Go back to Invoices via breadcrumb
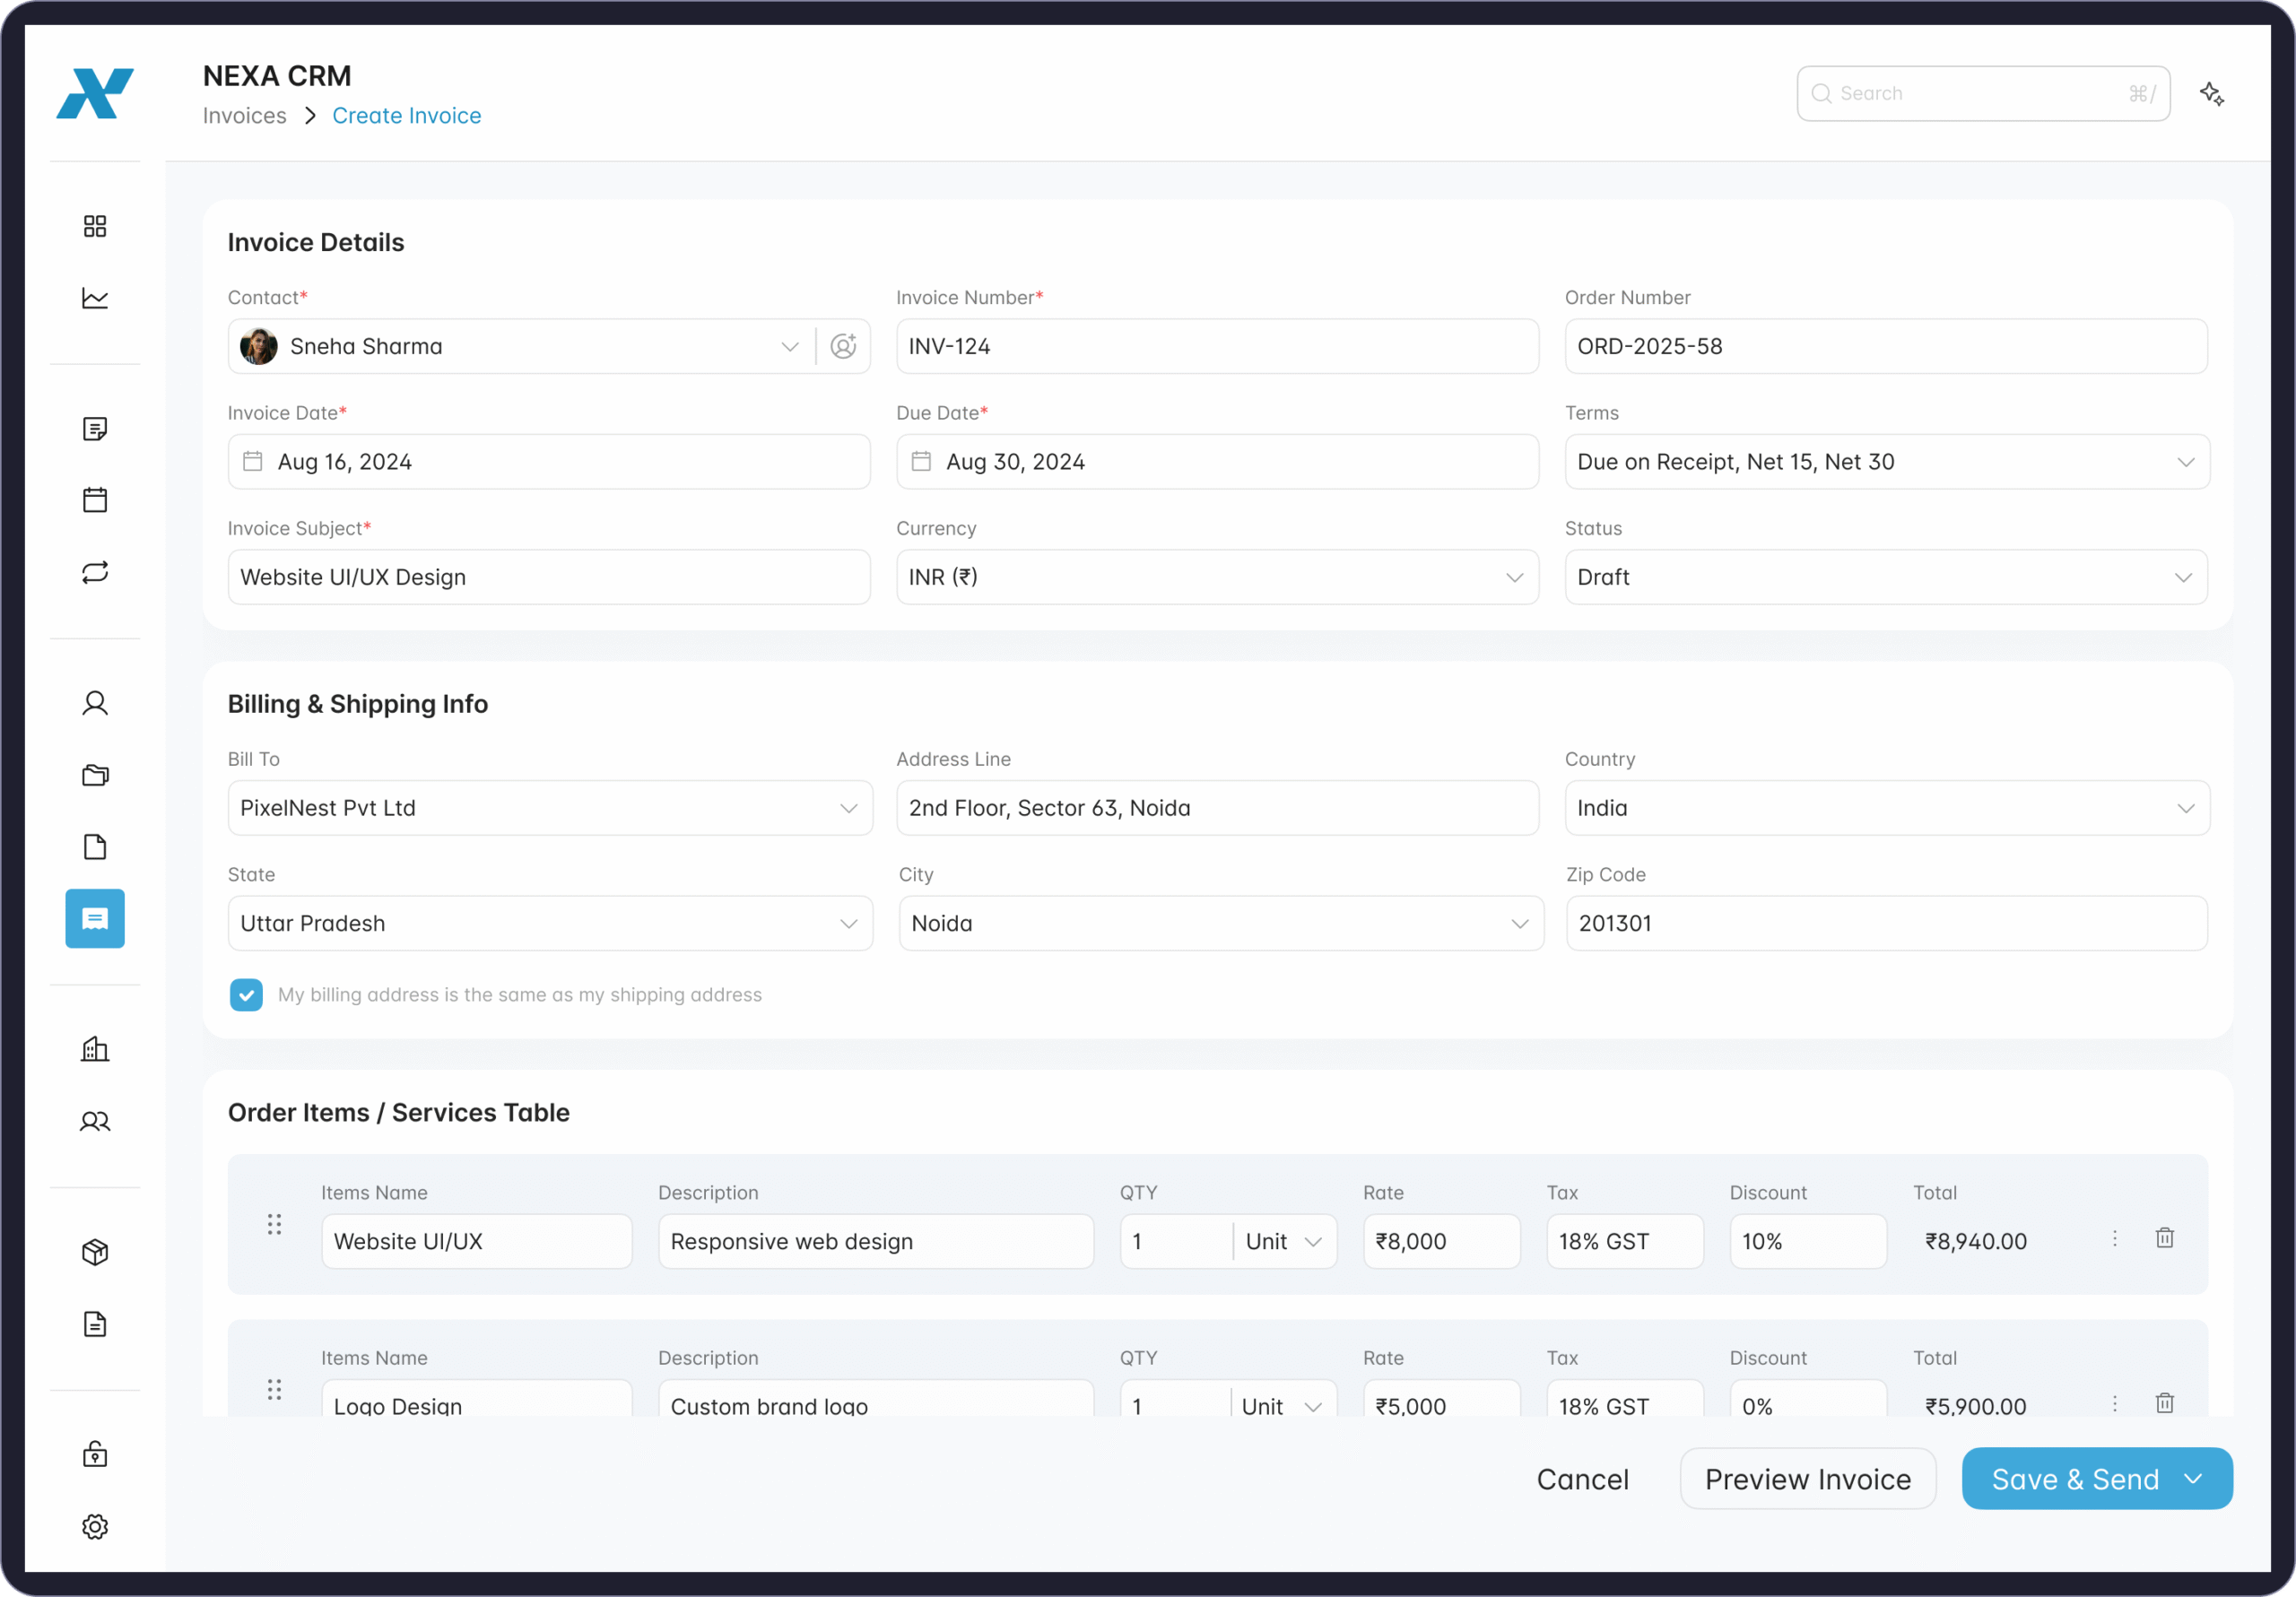This screenshot has width=2296, height=1597. click(x=243, y=115)
